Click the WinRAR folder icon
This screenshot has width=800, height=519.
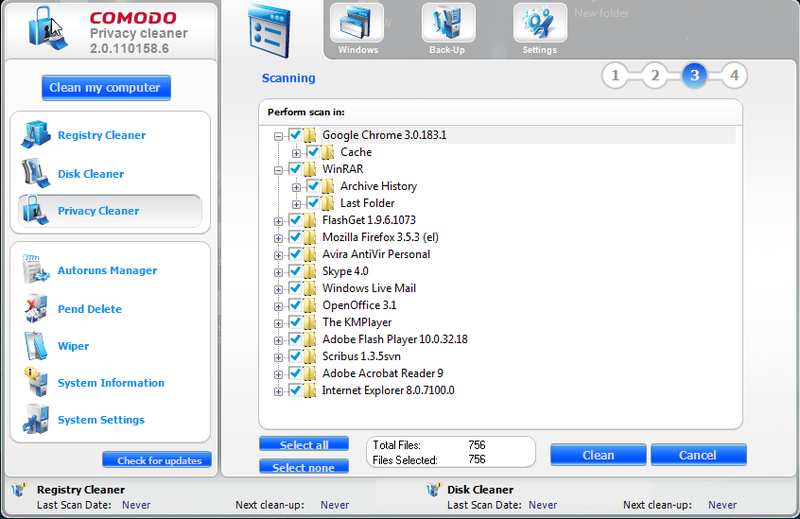tap(310, 169)
